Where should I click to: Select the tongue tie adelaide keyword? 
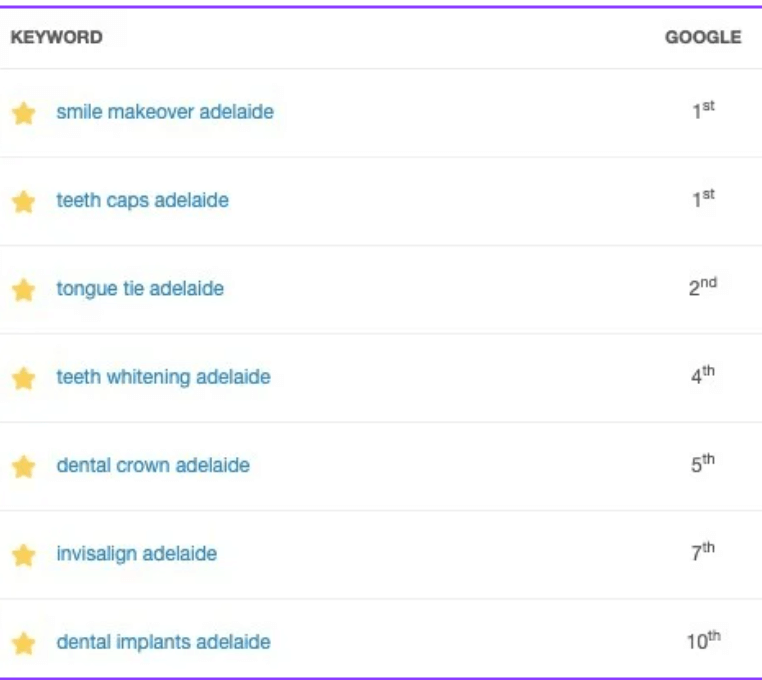[x=140, y=289]
